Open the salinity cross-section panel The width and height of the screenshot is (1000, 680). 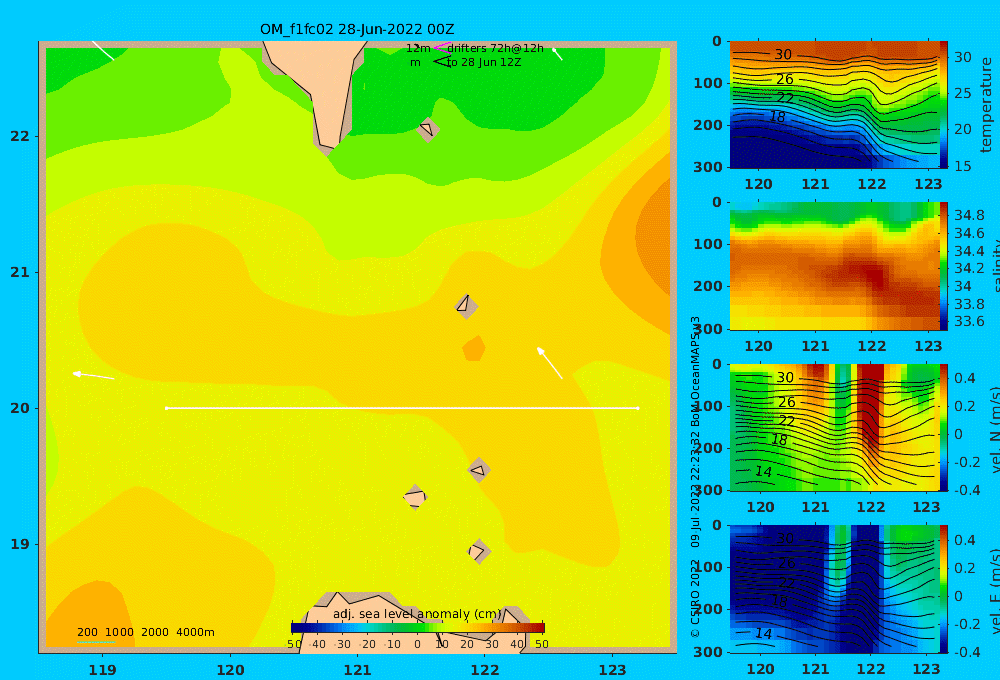pos(834,266)
